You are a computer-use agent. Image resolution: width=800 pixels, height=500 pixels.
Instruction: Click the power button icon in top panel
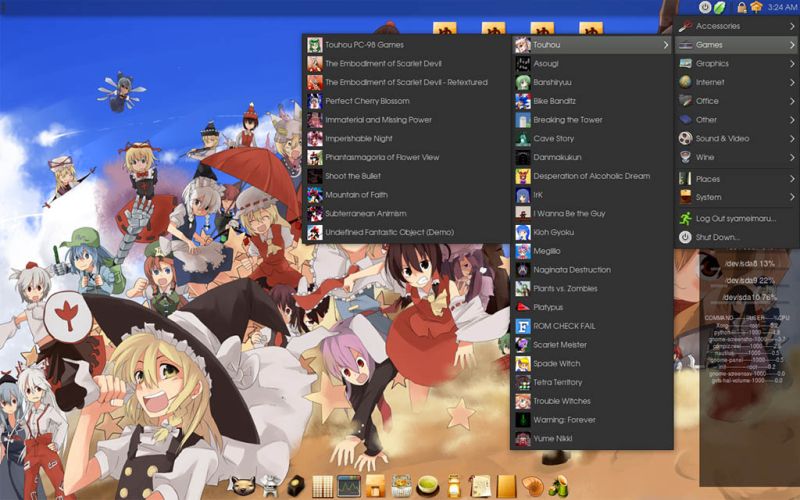(705, 7)
